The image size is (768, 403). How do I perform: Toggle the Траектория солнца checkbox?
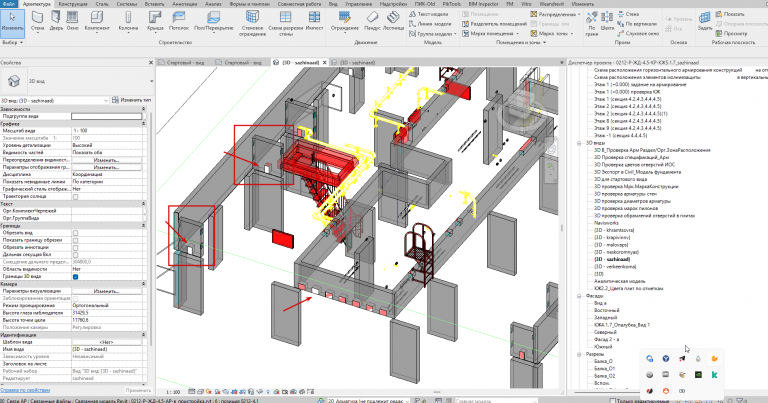(75, 197)
